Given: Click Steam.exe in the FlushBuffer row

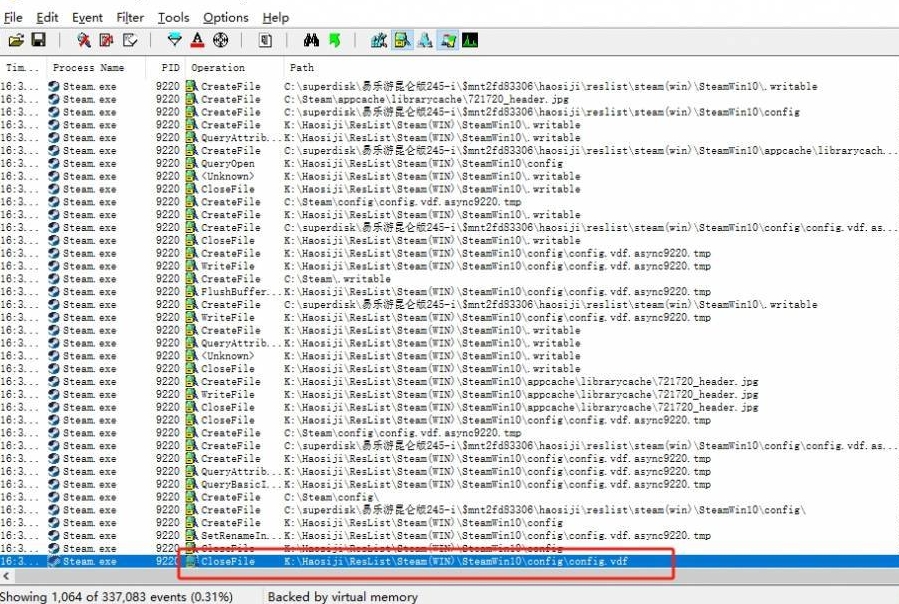Looking at the screenshot, I should click(89, 291).
